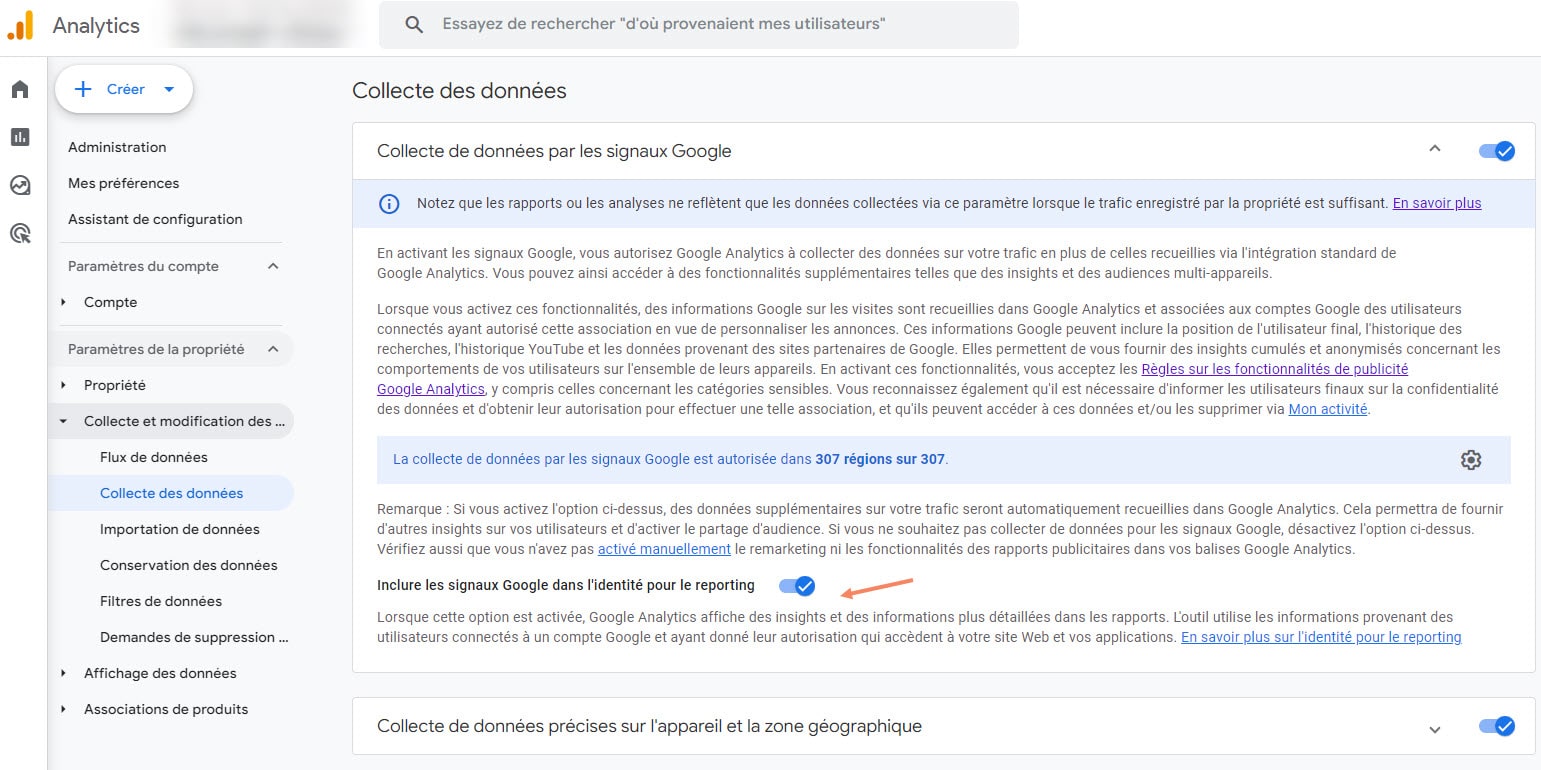Click the Analytics product name

point(96,26)
